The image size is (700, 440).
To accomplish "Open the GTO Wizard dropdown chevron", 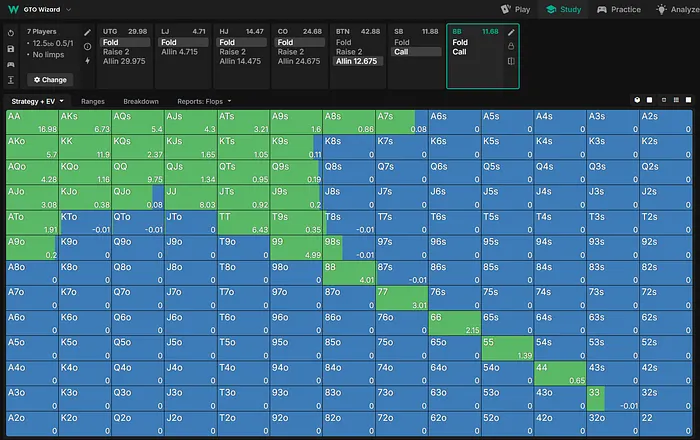I will click(x=69, y=9).
